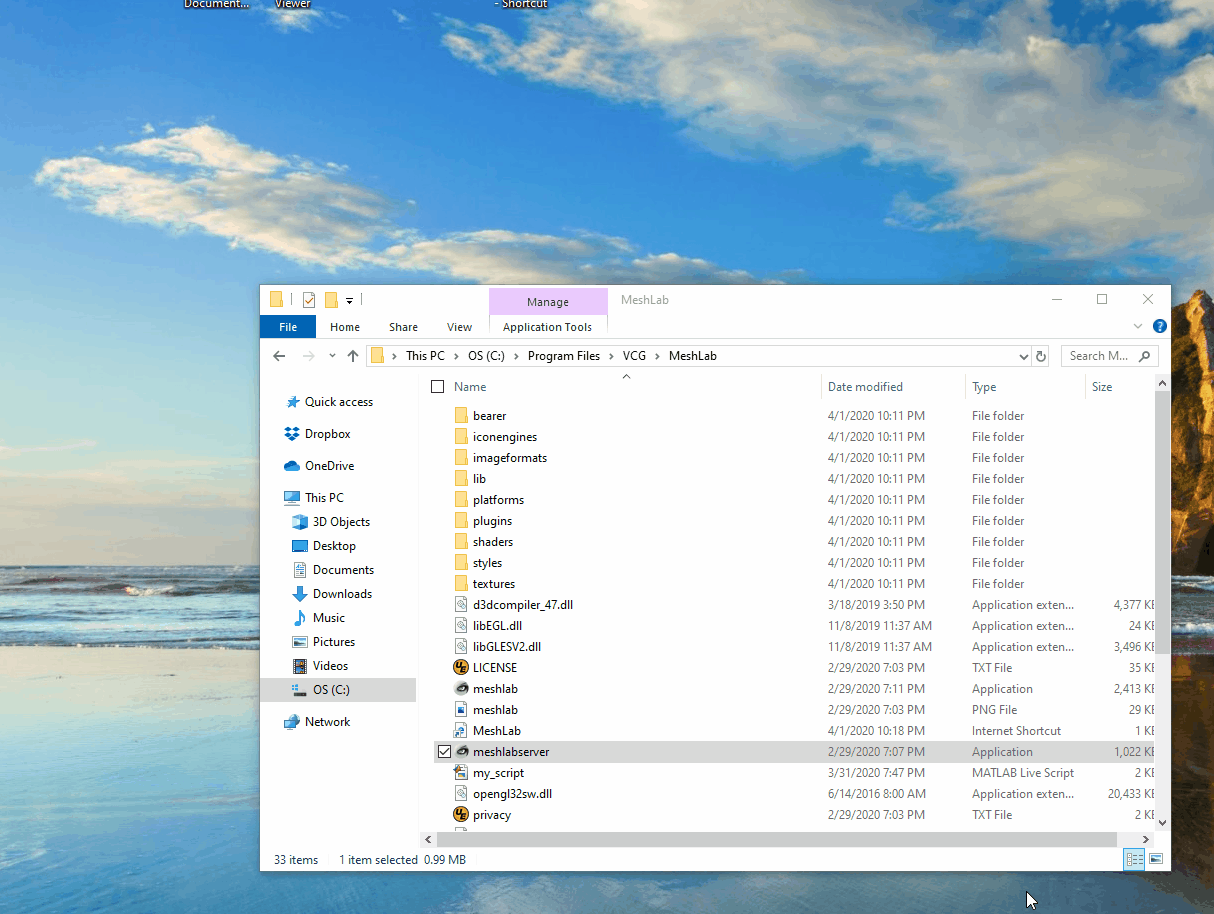Open the Application Tools tab

tap(548, 327)
